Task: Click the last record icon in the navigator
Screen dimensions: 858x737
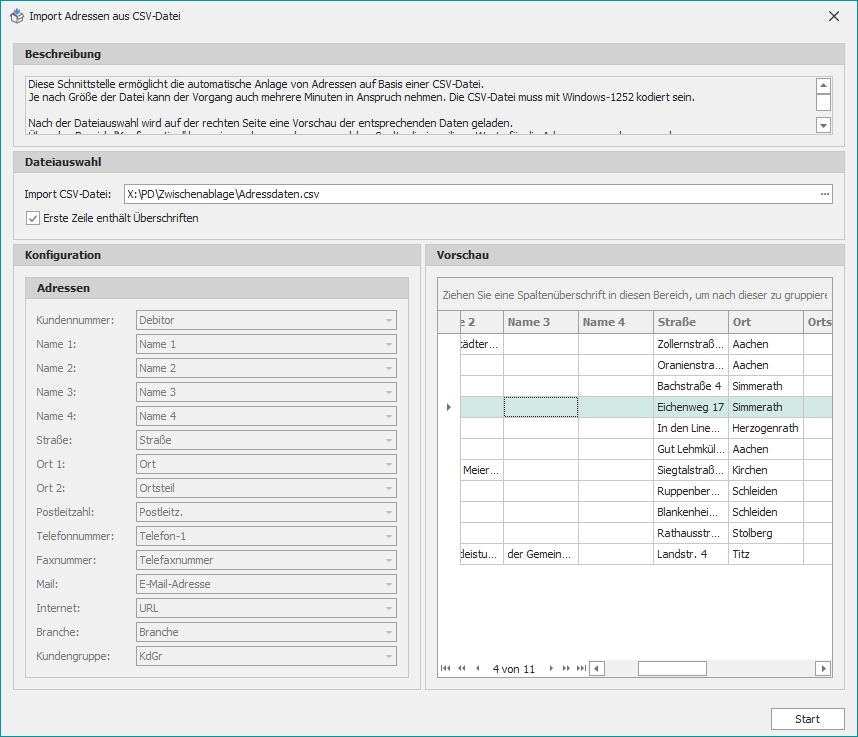Action: click(581, 668)
